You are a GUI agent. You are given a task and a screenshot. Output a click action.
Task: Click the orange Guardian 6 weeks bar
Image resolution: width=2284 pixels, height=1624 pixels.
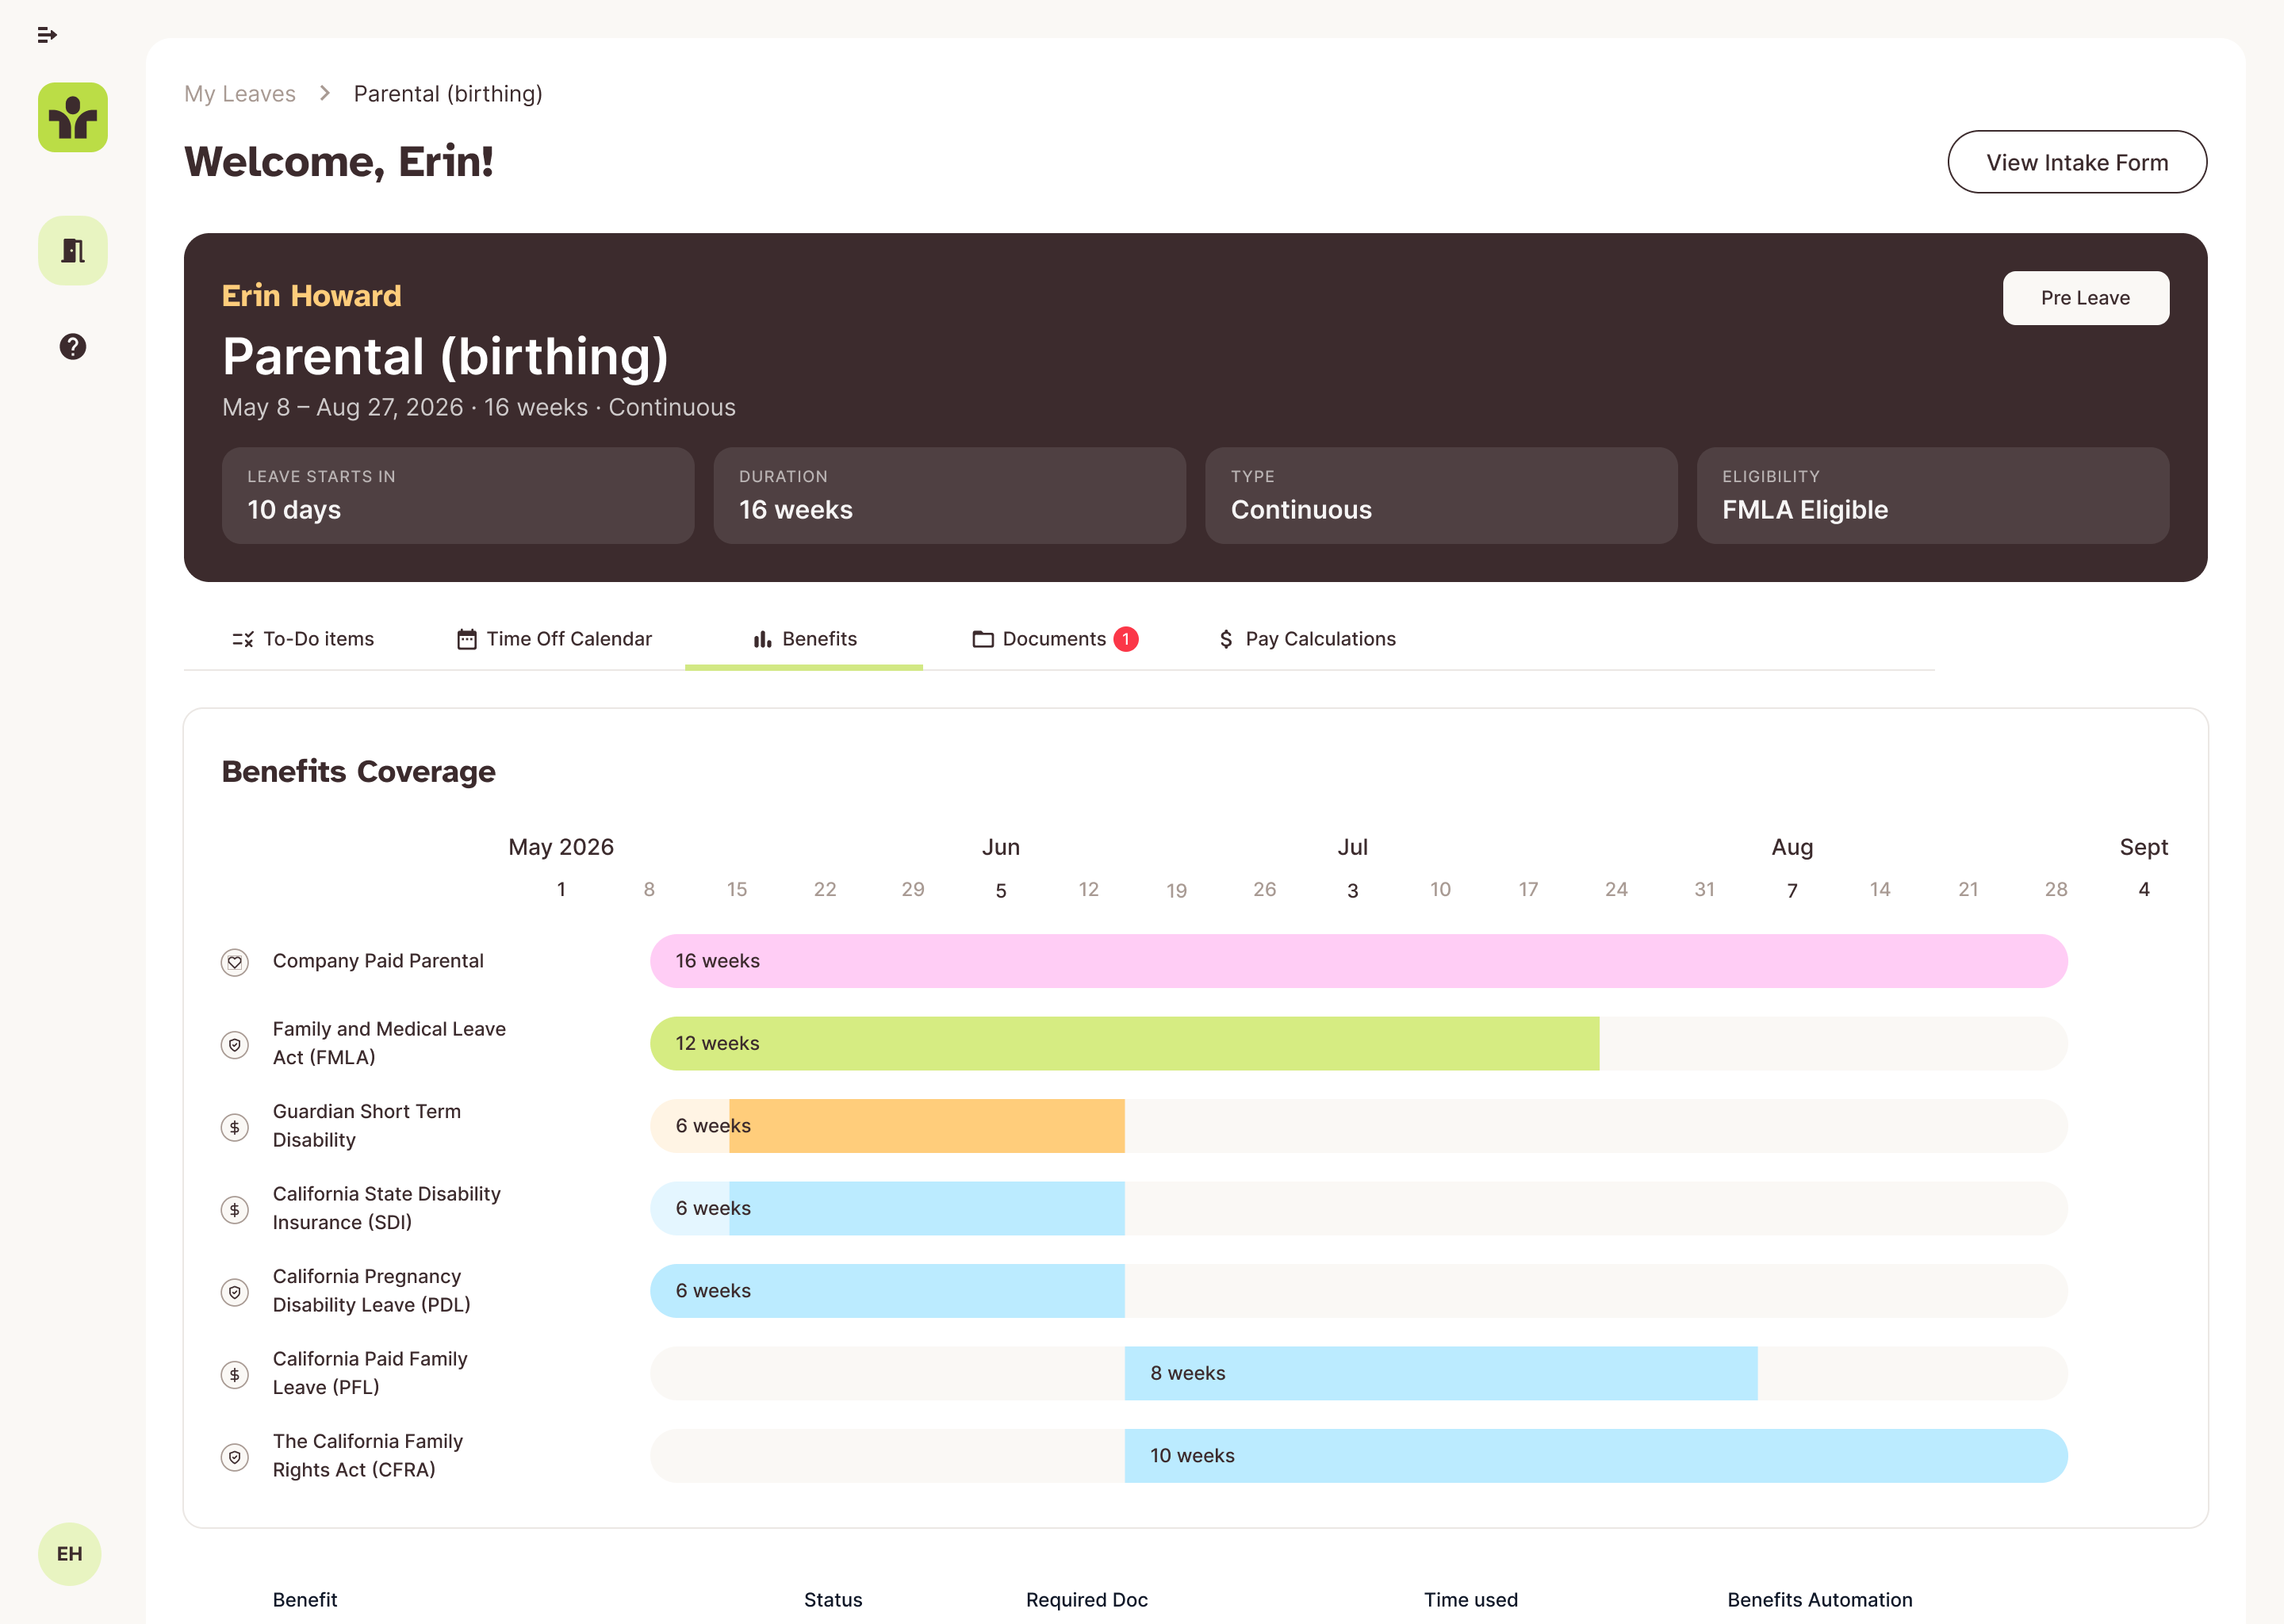[x=887, y=1126]
